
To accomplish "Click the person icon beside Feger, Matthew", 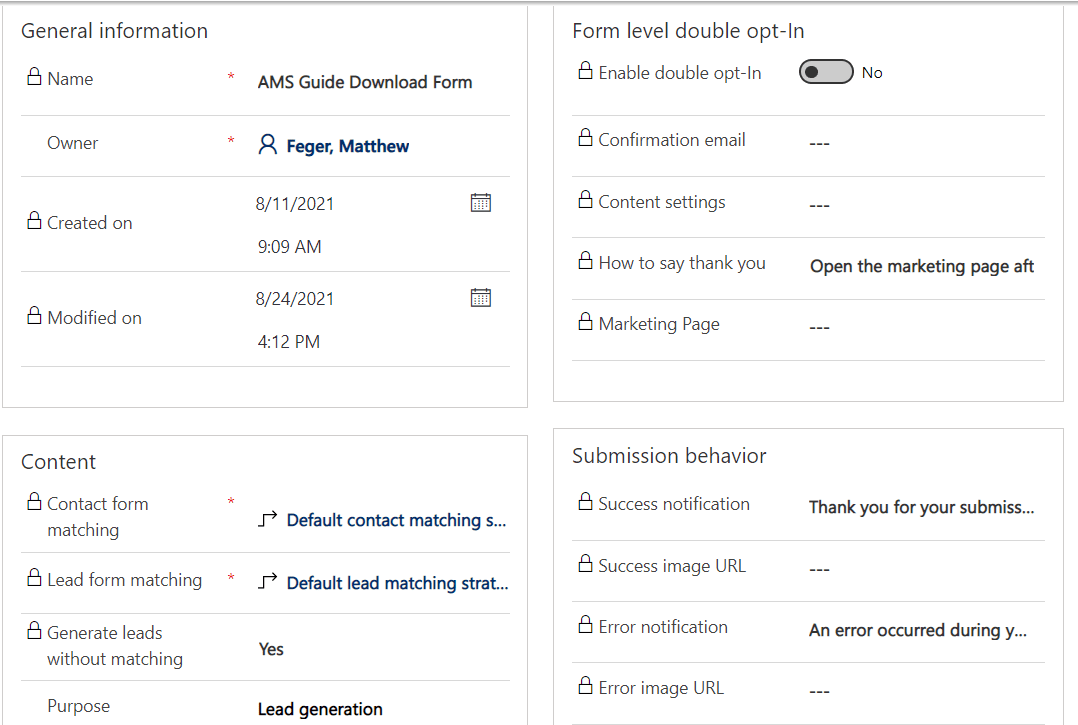I will (266, 144).
